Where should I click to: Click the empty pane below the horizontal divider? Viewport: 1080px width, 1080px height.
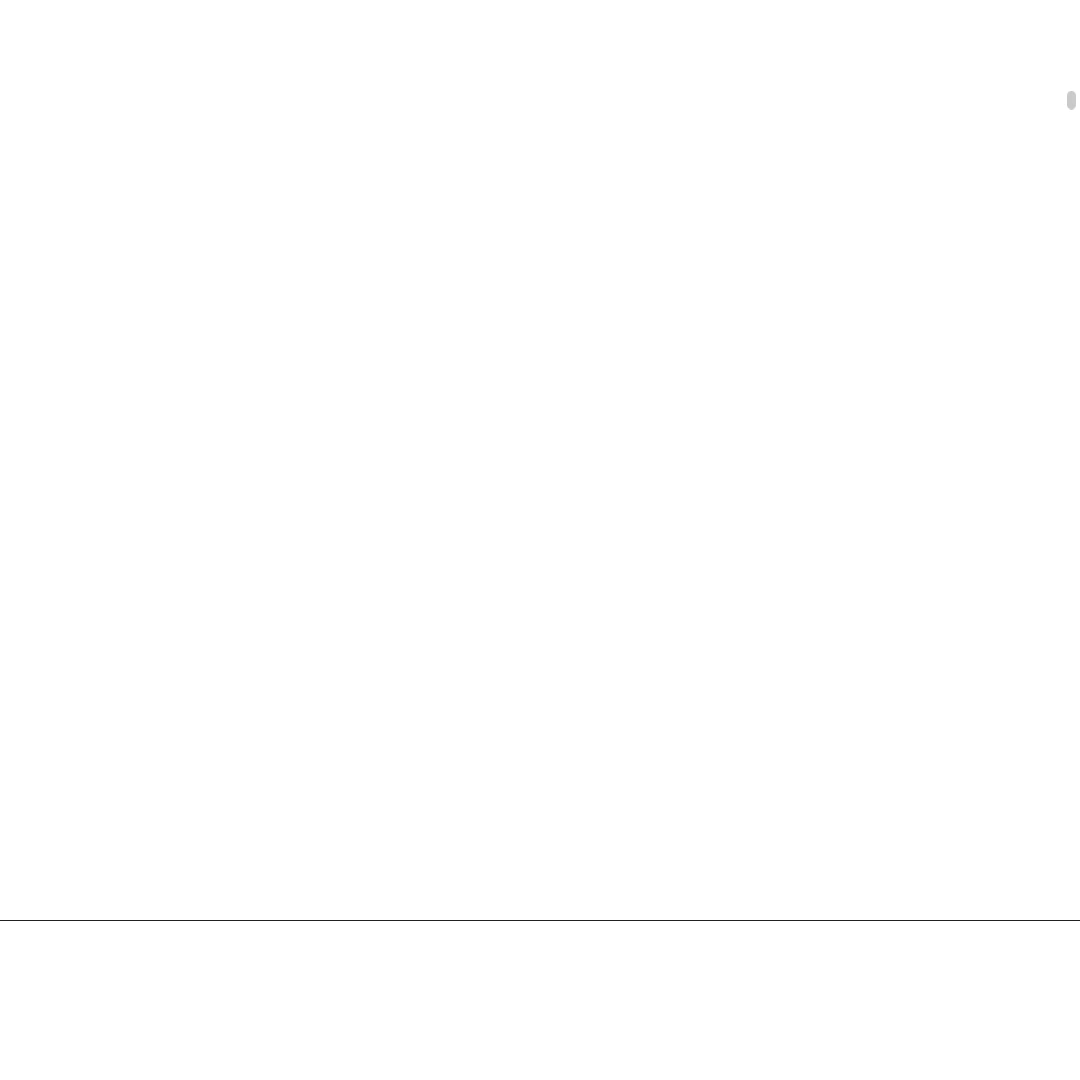[540, 1000]
